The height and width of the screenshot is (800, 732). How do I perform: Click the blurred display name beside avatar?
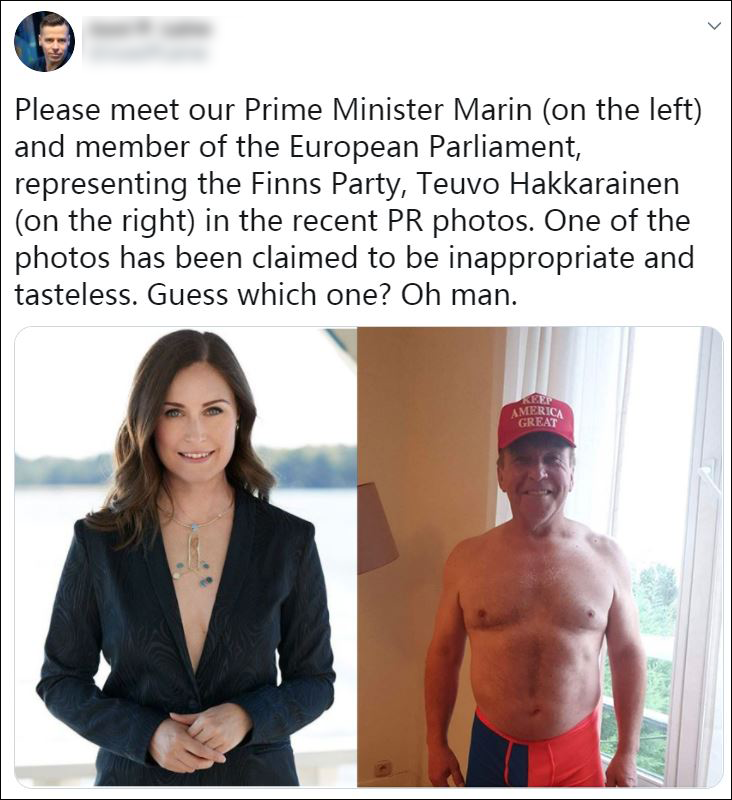point(150,29)
